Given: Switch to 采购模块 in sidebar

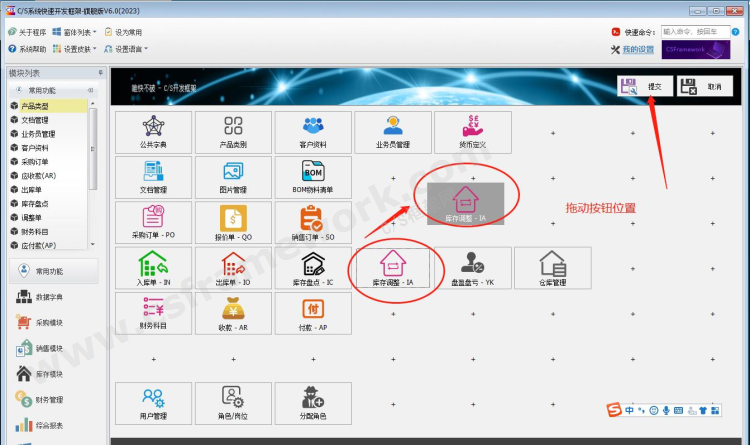Looking at the screenshot, I should [x=49, y=322].
